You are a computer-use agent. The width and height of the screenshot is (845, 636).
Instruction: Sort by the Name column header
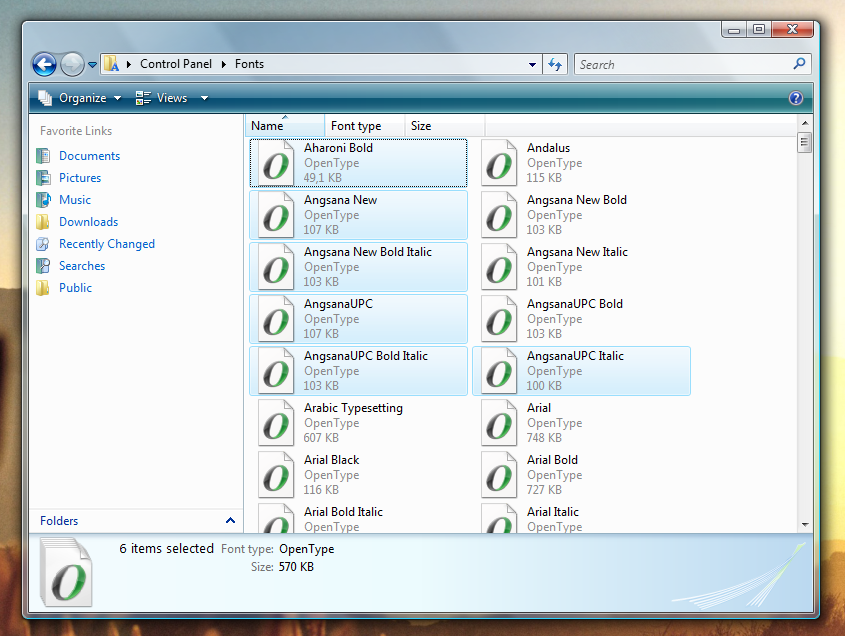point(285,126)
